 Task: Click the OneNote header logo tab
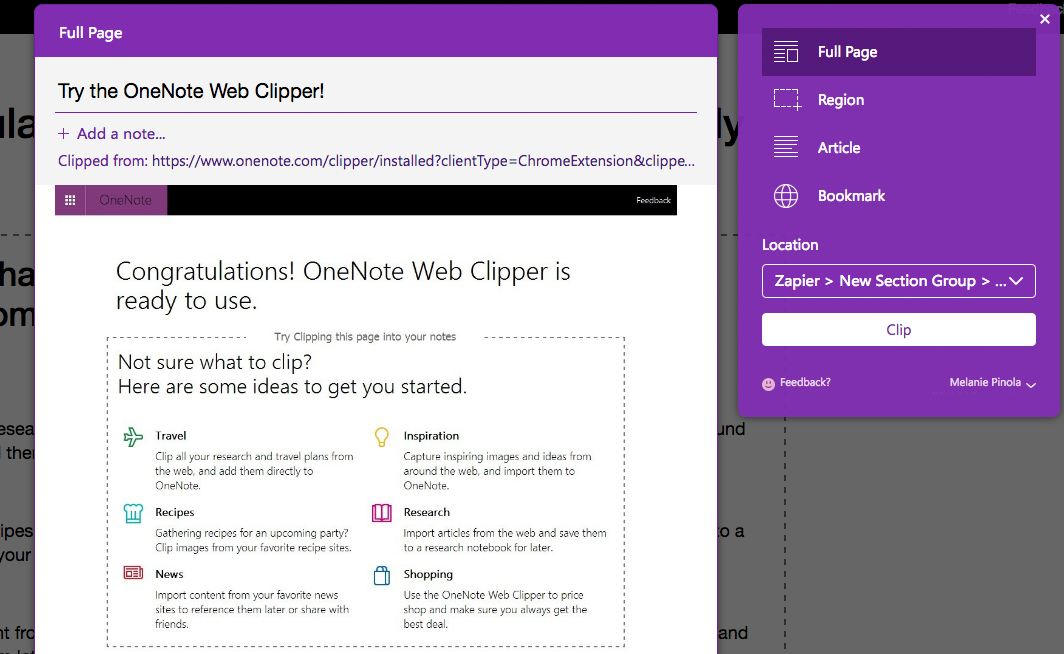(x=126, y=200)
